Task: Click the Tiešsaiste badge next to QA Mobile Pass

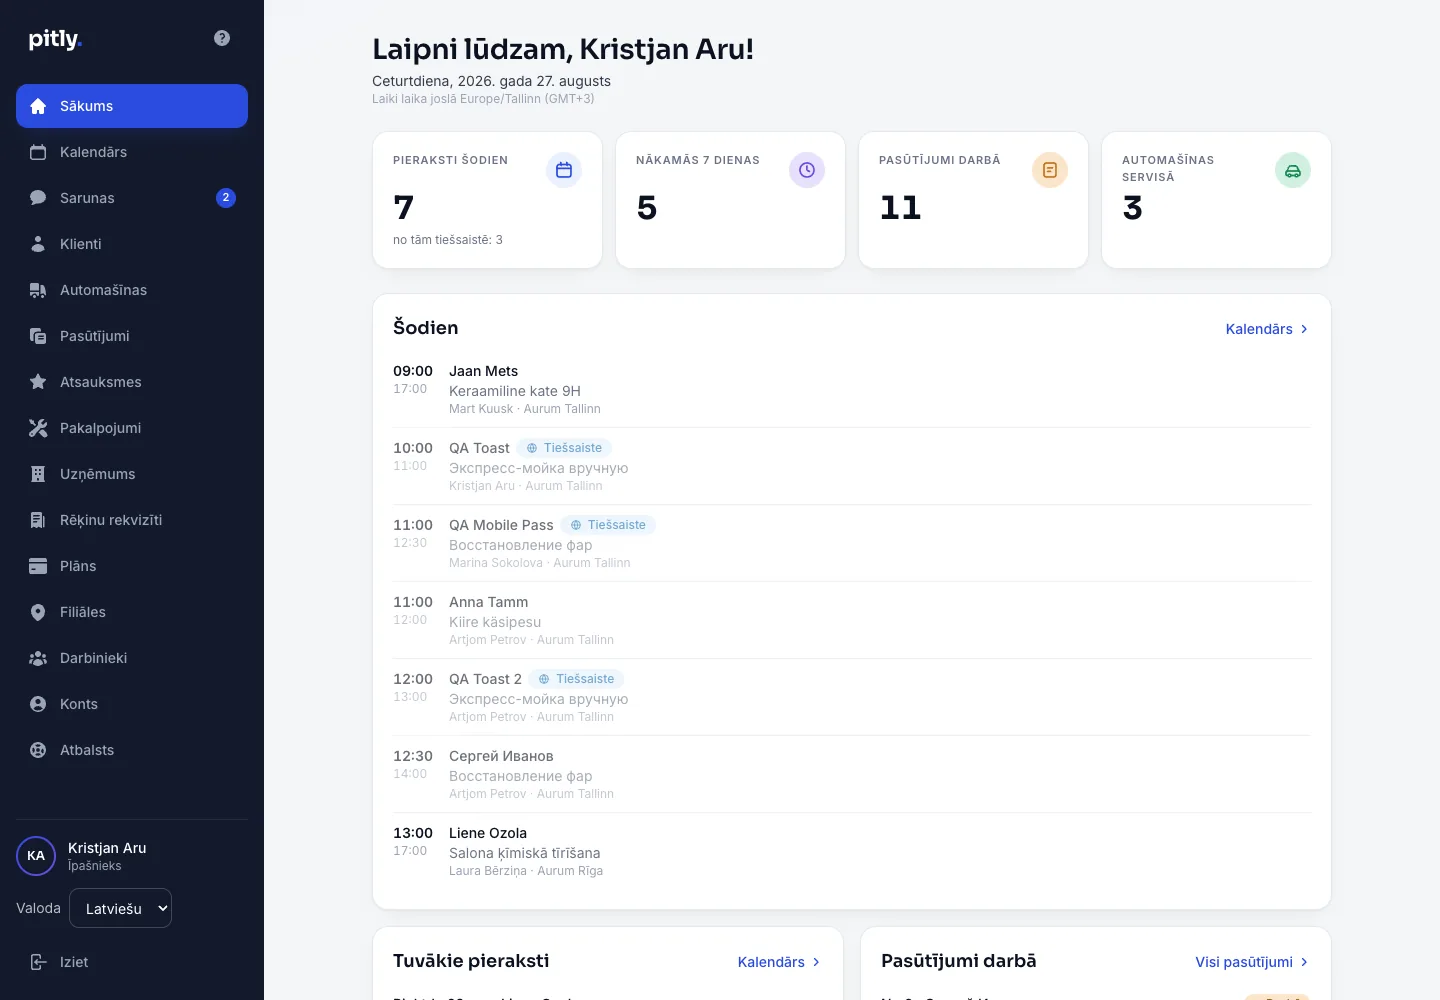Action: coord(608,525)
